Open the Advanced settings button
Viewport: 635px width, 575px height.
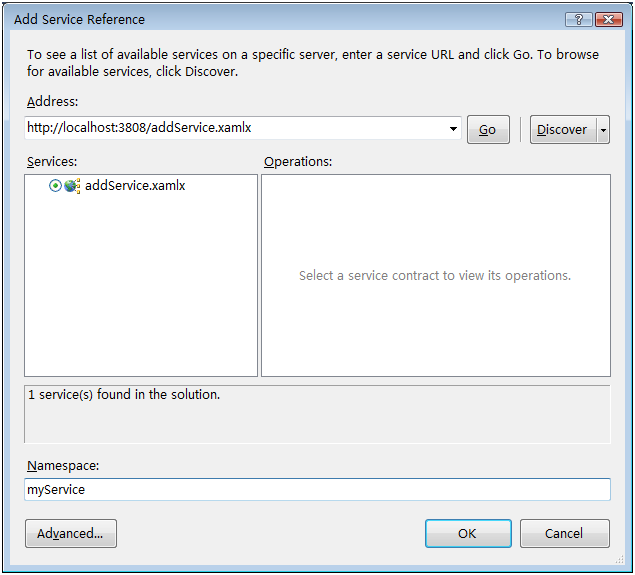click(71, 534)
